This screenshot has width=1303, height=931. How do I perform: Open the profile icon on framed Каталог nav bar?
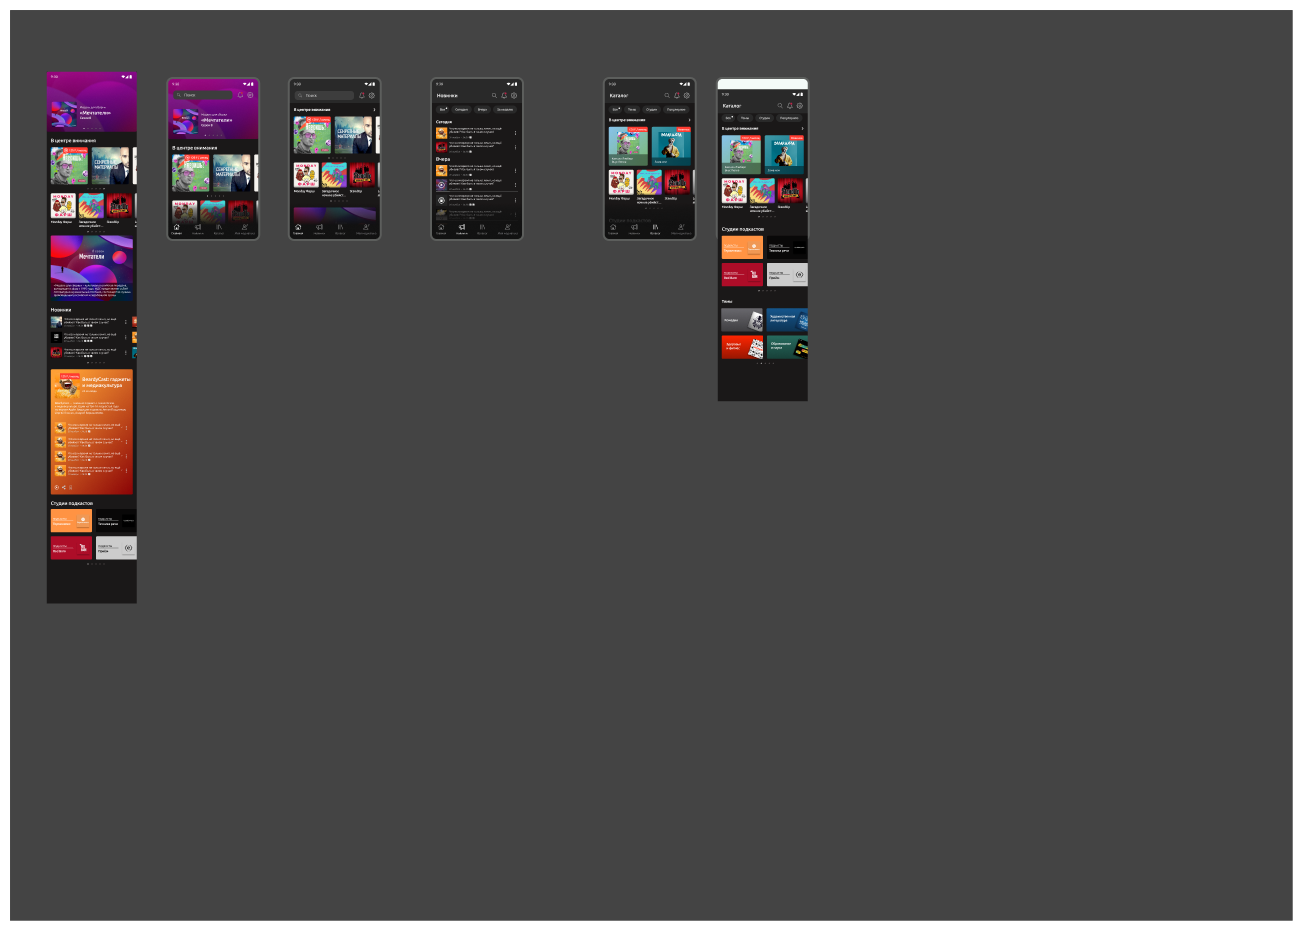click(x=681, y=227)
